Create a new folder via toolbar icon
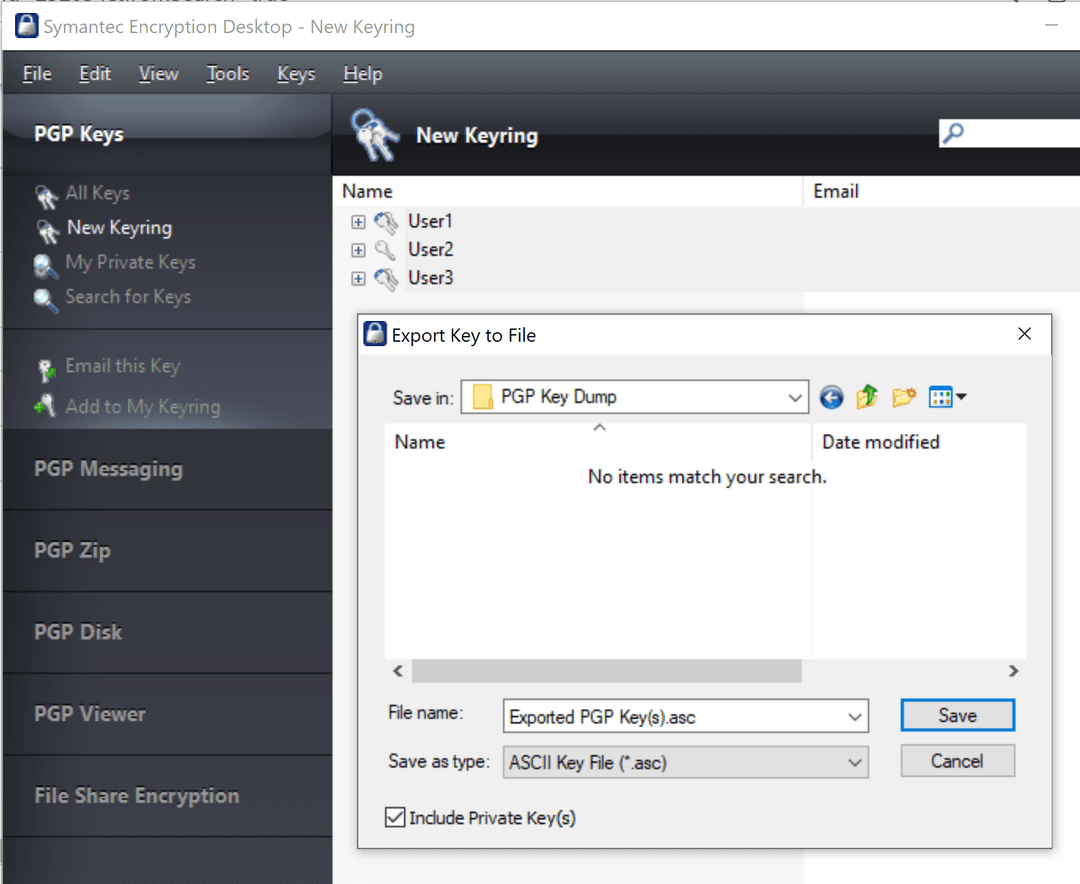The image size is (1080, 884). [x=904, y=398]
